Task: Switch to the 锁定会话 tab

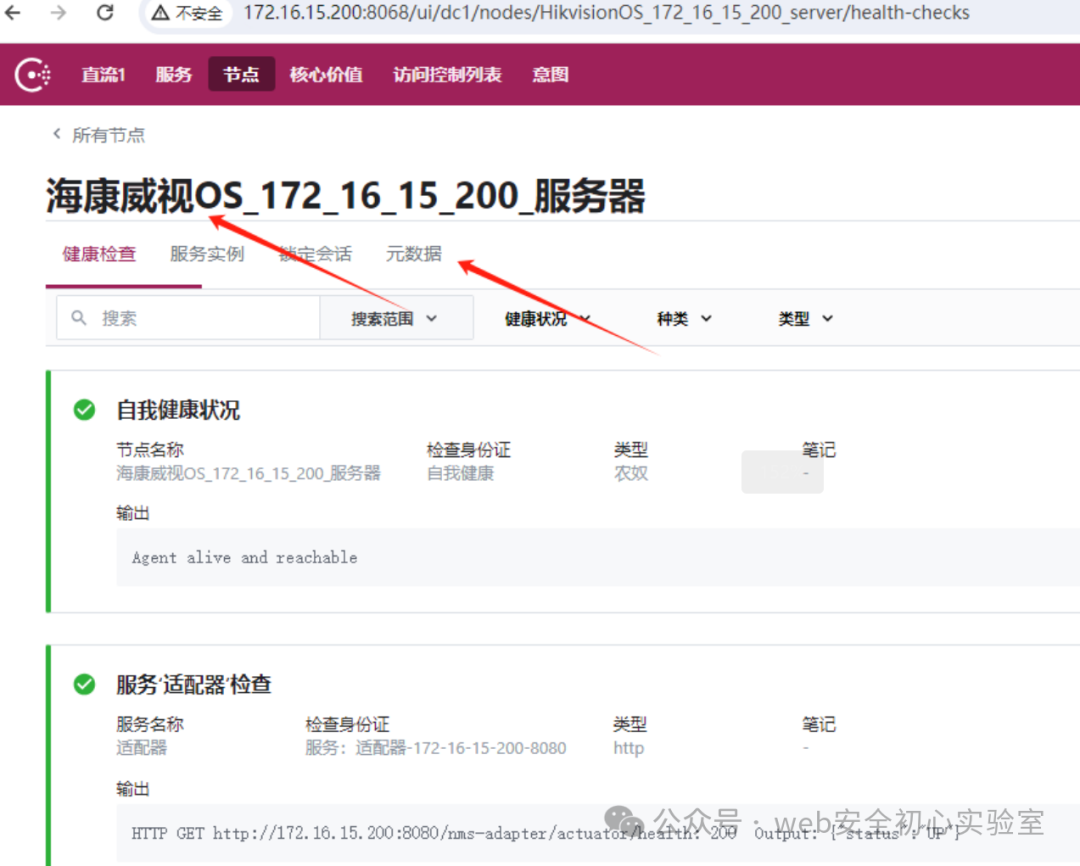Action: (x=315, y=254)
